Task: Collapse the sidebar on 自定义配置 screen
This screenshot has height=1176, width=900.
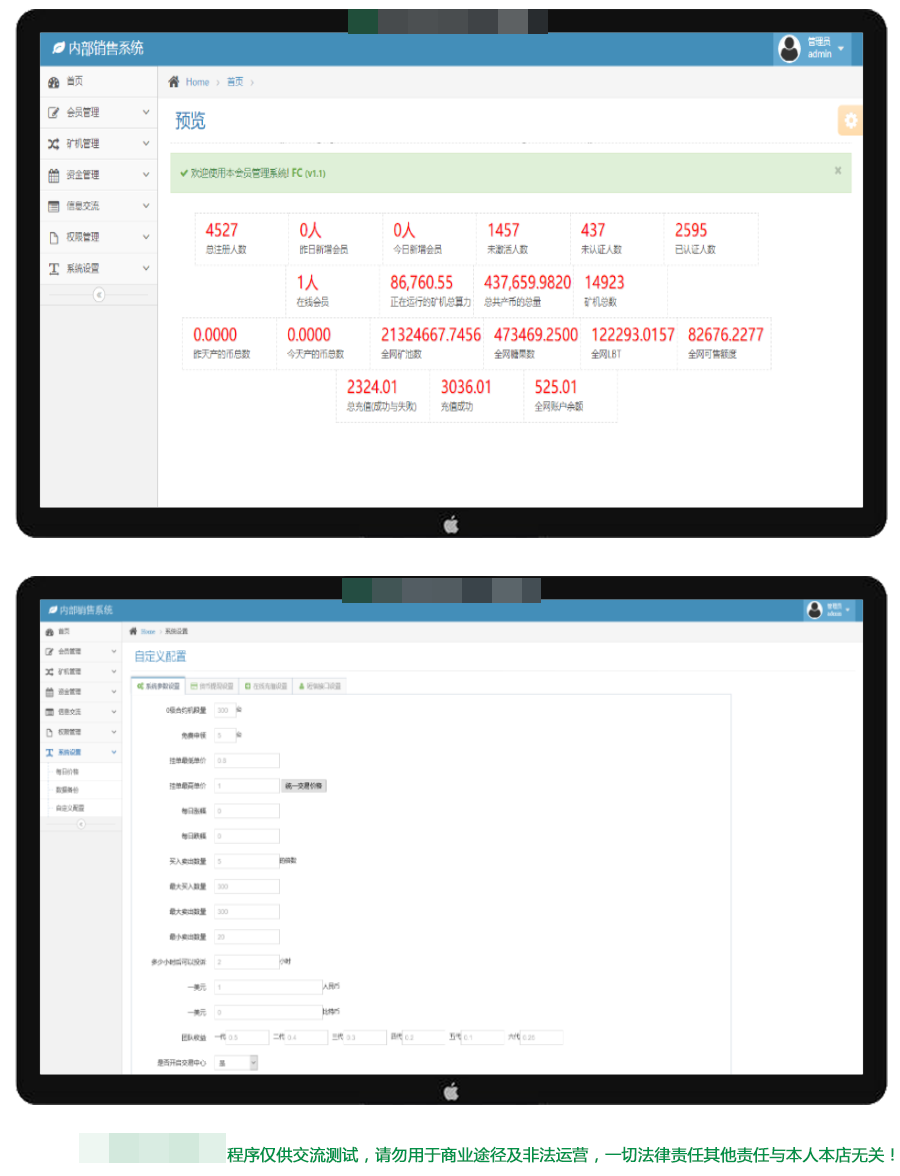Action: pos(81,824)
